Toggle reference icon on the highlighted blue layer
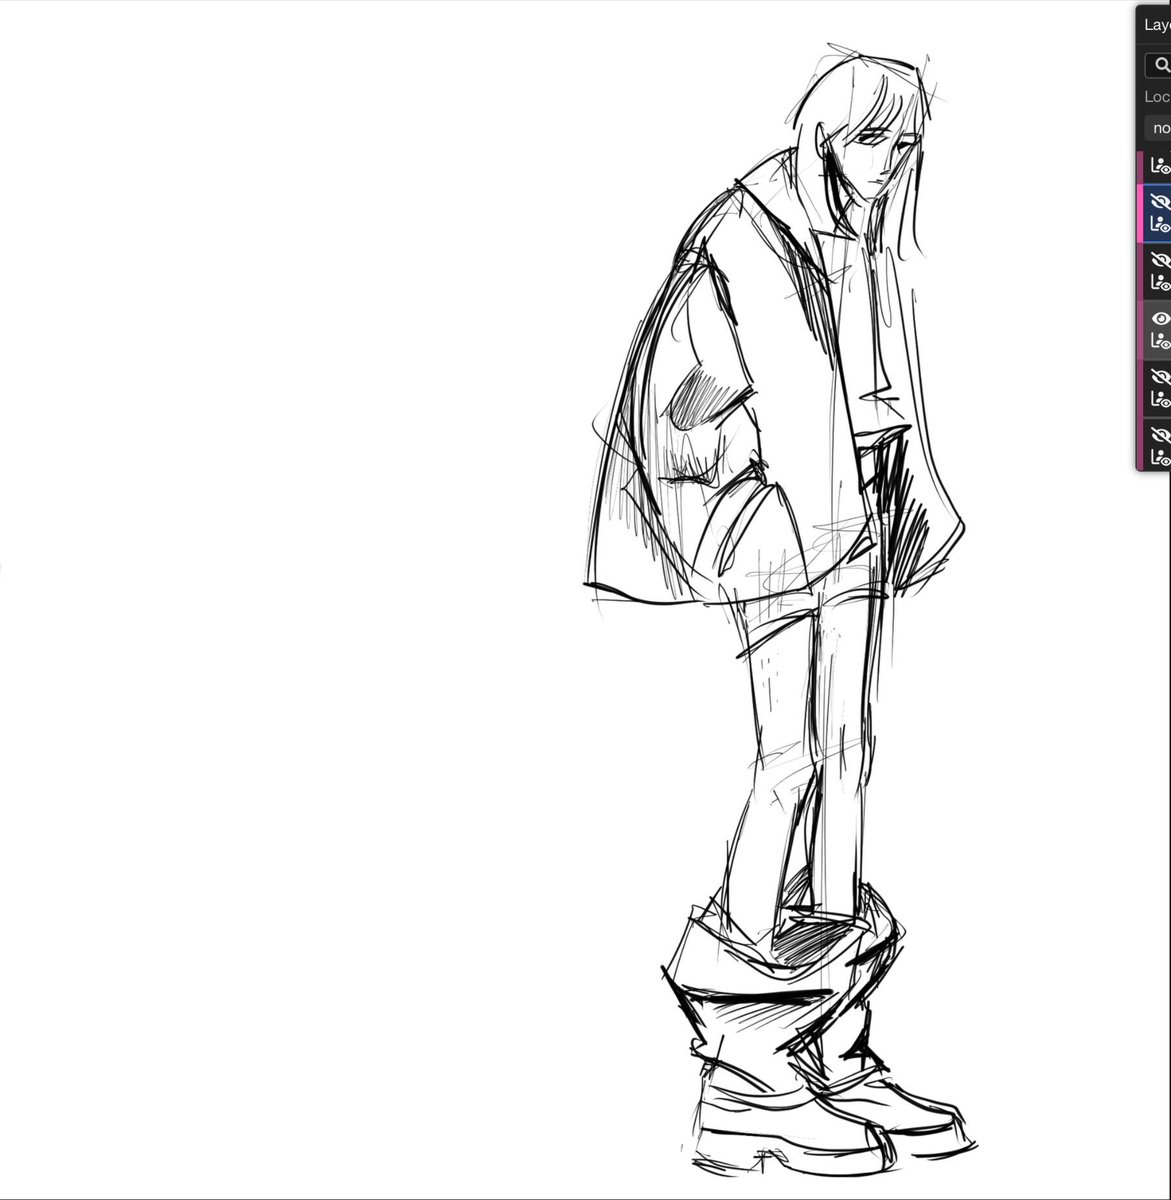1171x1200 pixels. [x=1160, y=225]
